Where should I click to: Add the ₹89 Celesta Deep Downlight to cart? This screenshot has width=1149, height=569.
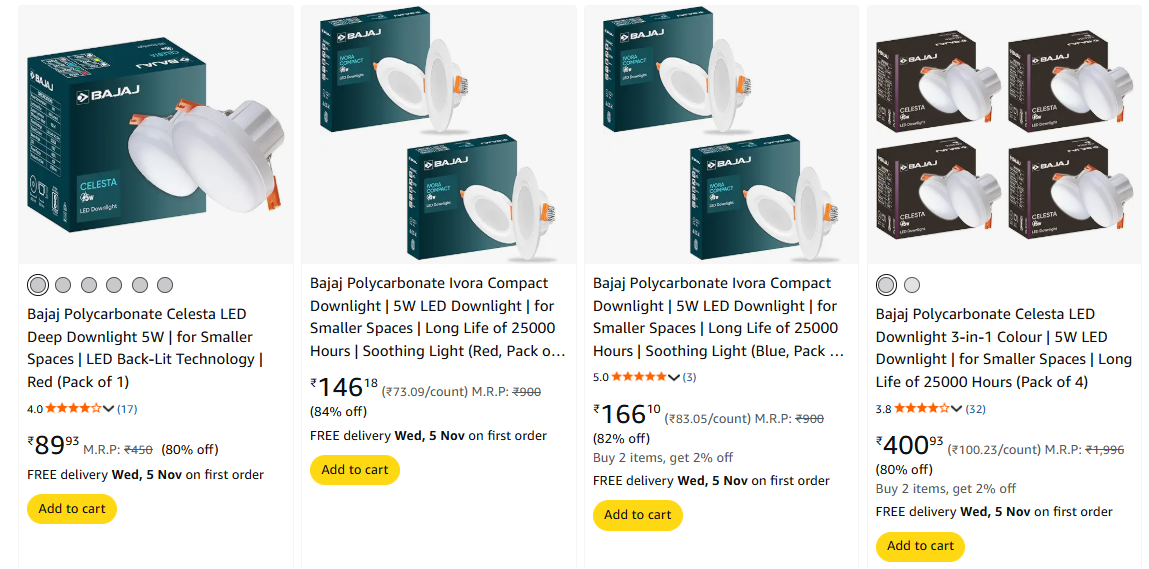[72, 508]
